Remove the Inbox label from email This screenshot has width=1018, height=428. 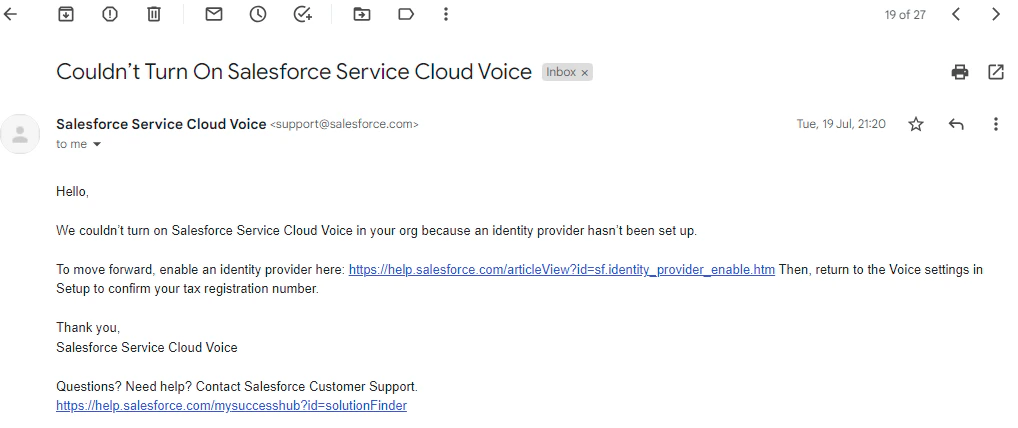tap(585, 73)
